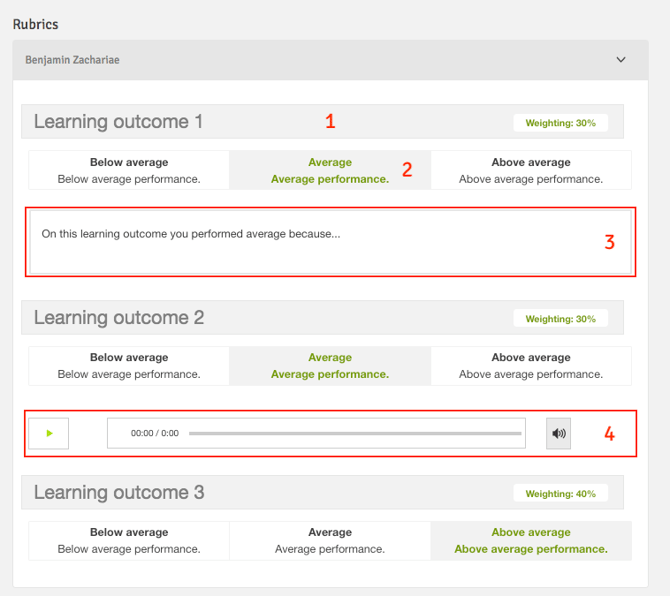The width and height of the screenshot is (670, 596).
Task: Click the Weighting: 40% badge of outcome 3
Action: (560, 493)
